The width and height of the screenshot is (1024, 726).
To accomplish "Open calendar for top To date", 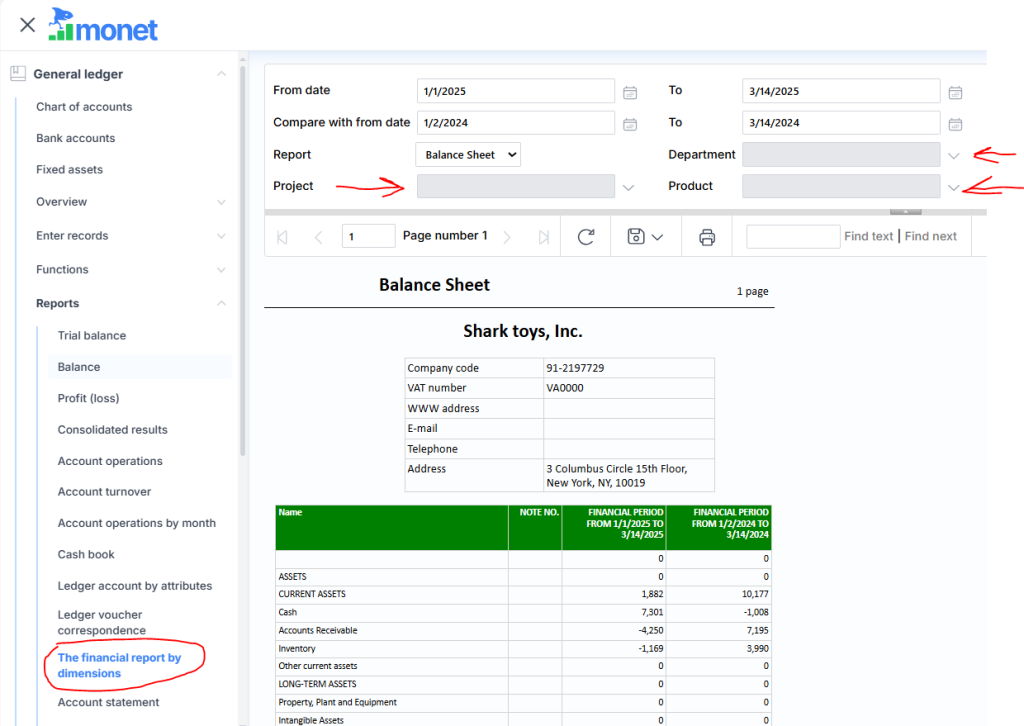I will click(x=955, y=92).
